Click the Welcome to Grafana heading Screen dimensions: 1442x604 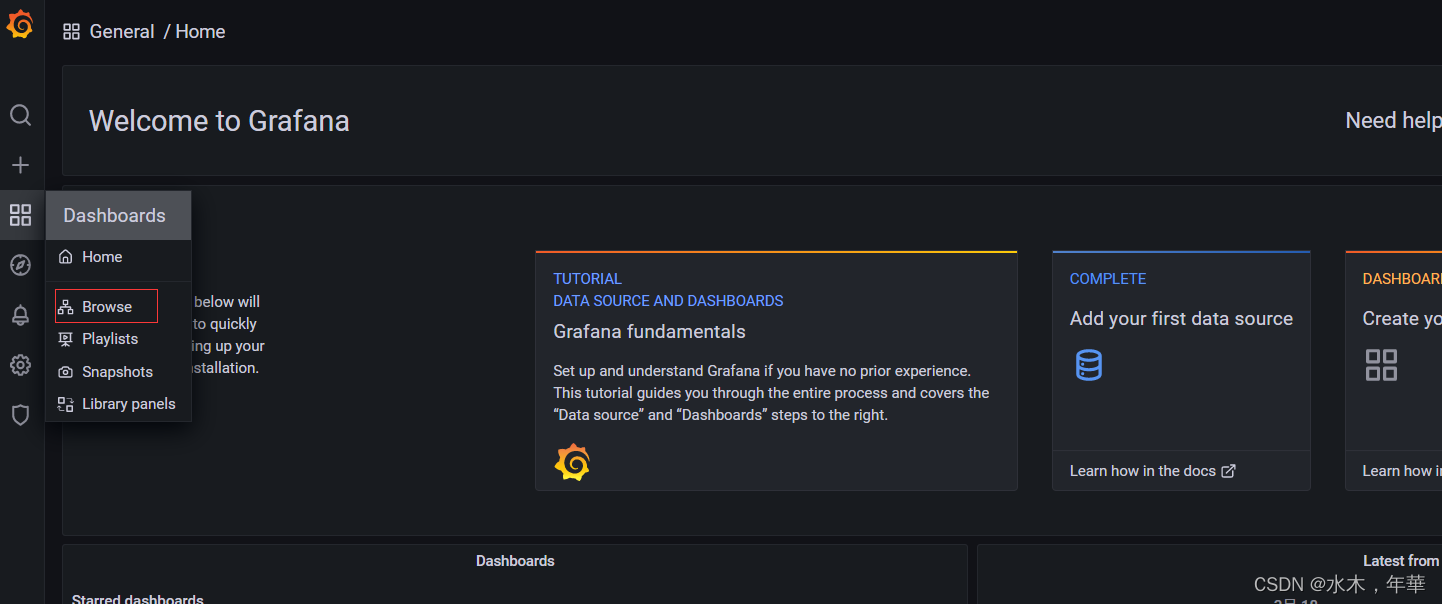coord(219,121)
